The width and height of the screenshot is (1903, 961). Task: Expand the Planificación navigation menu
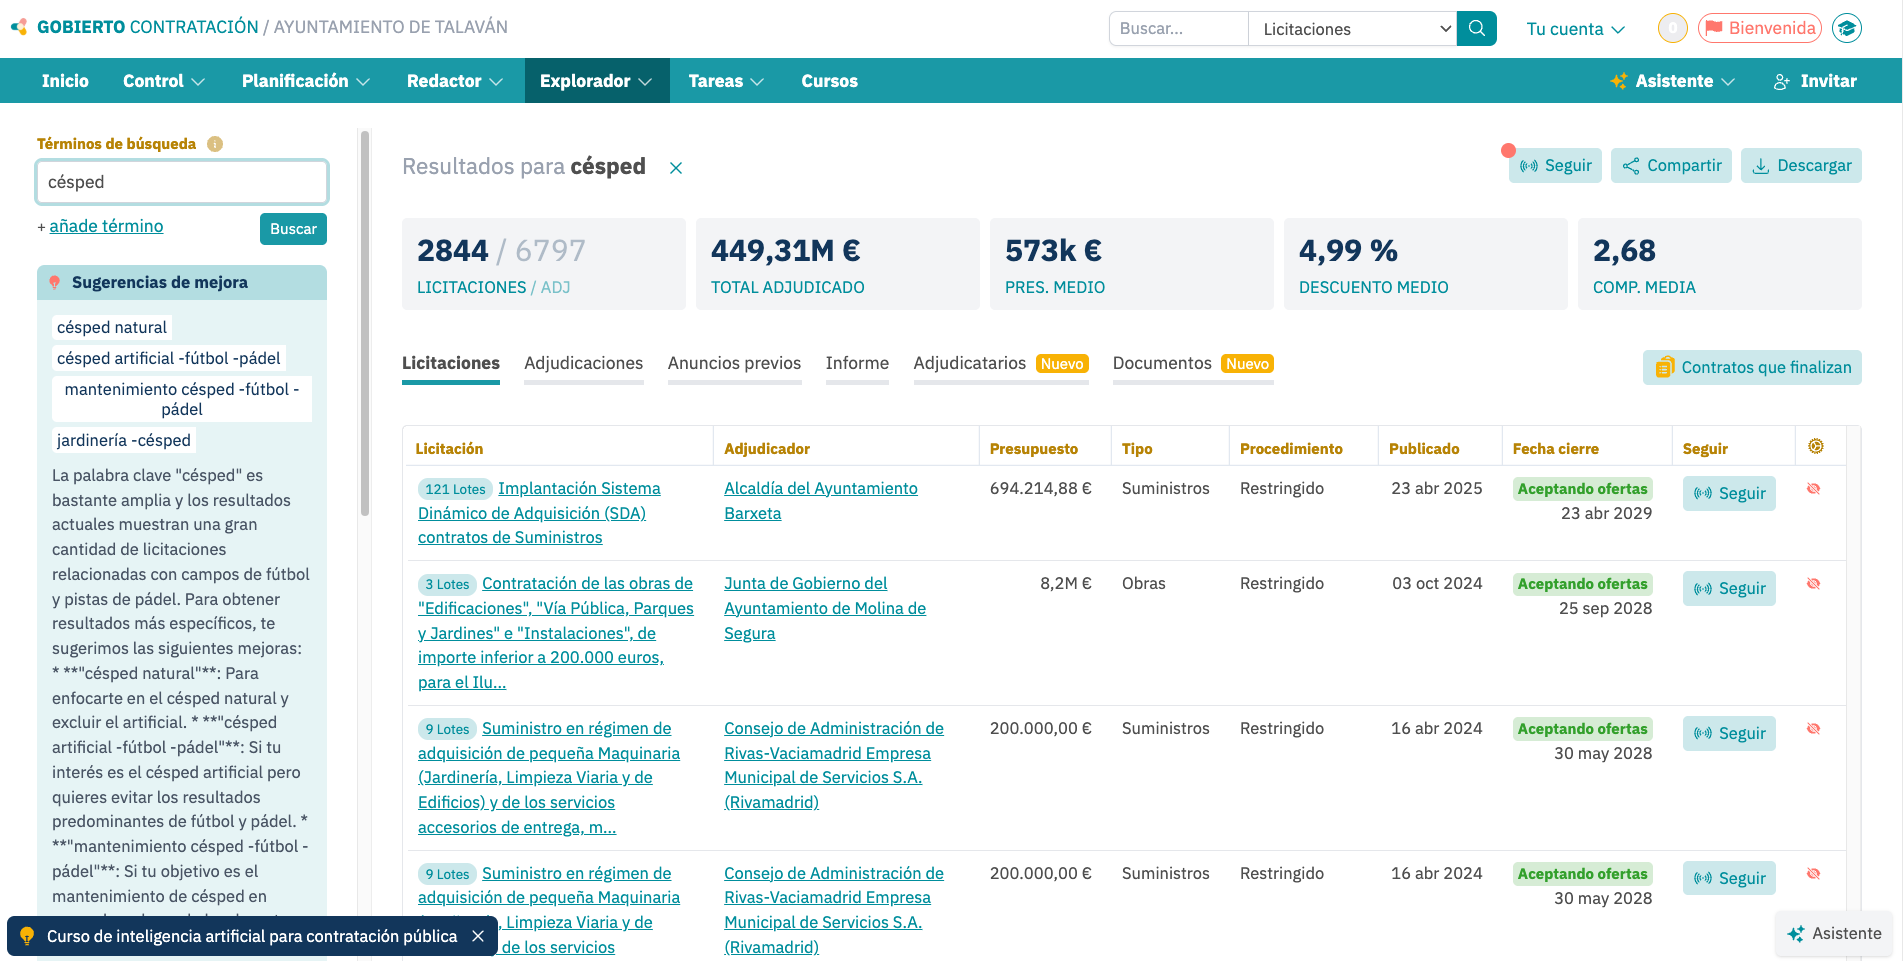click(305, 81)
